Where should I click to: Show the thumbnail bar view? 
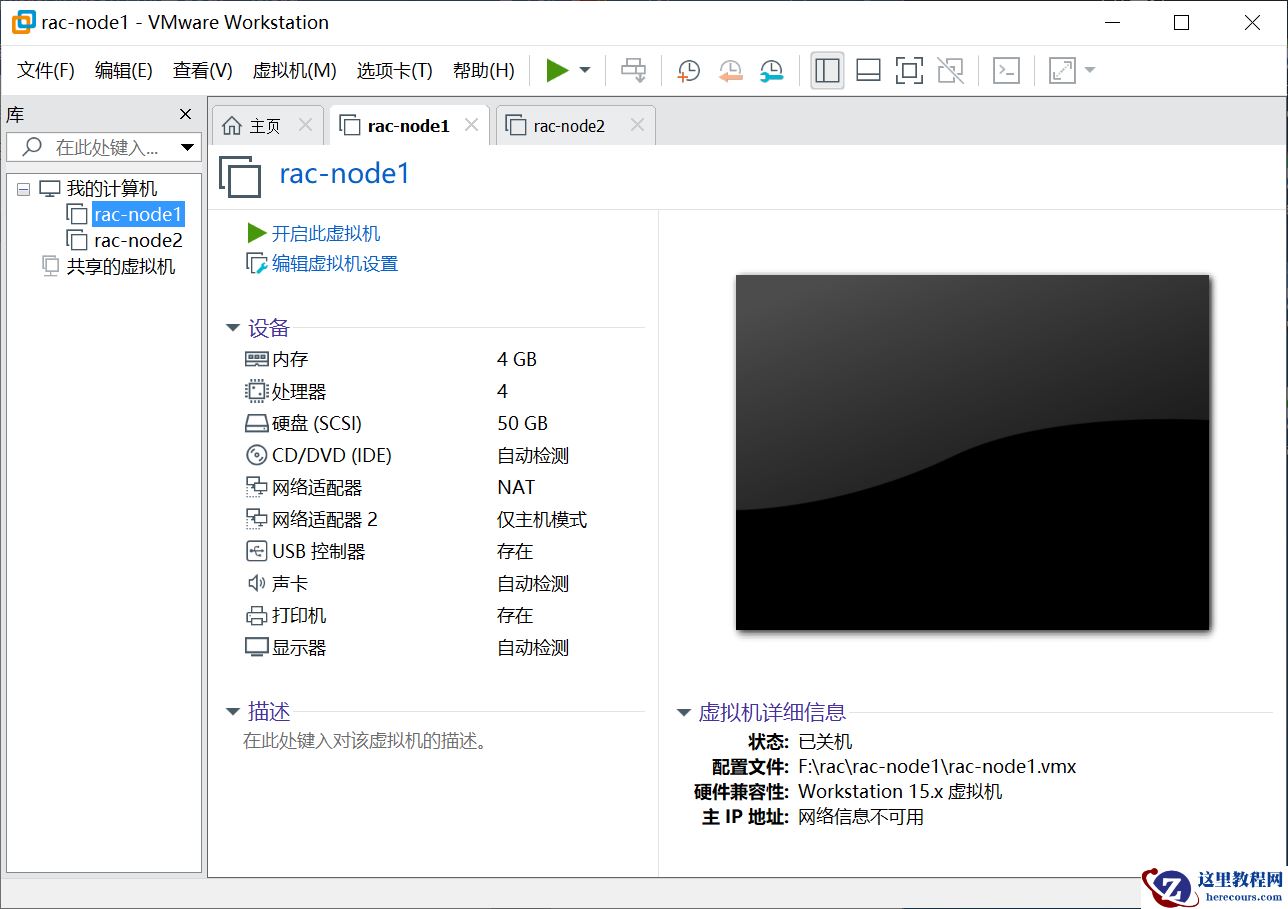click(867, 70)
